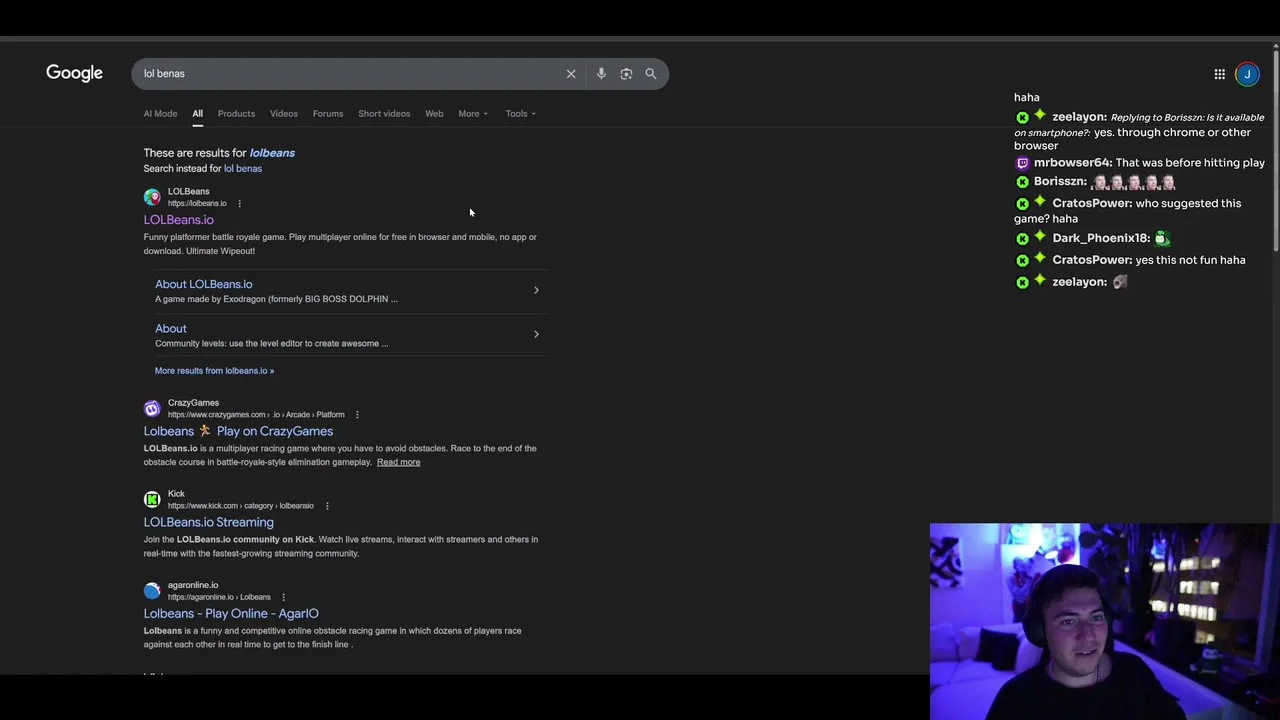
Task: Open the Google account avatar
Action: pyautogui.click(x=1247, y=74)
